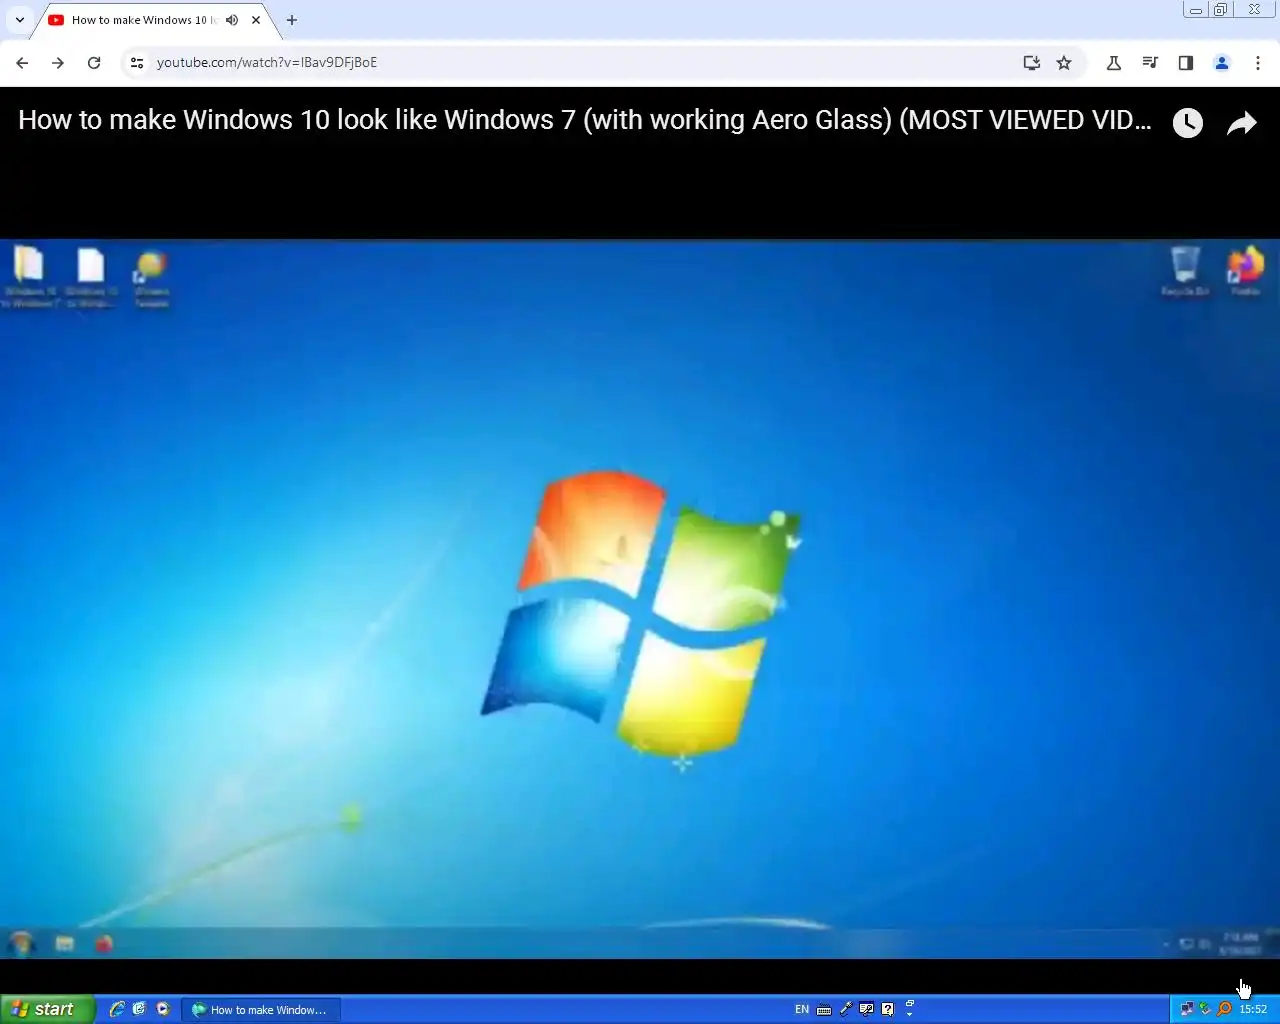The width and height of the screenshot is (1280, 1024).
Task: Launch Windows Media Player from Quick Launch
Action: click(163, 1009)
